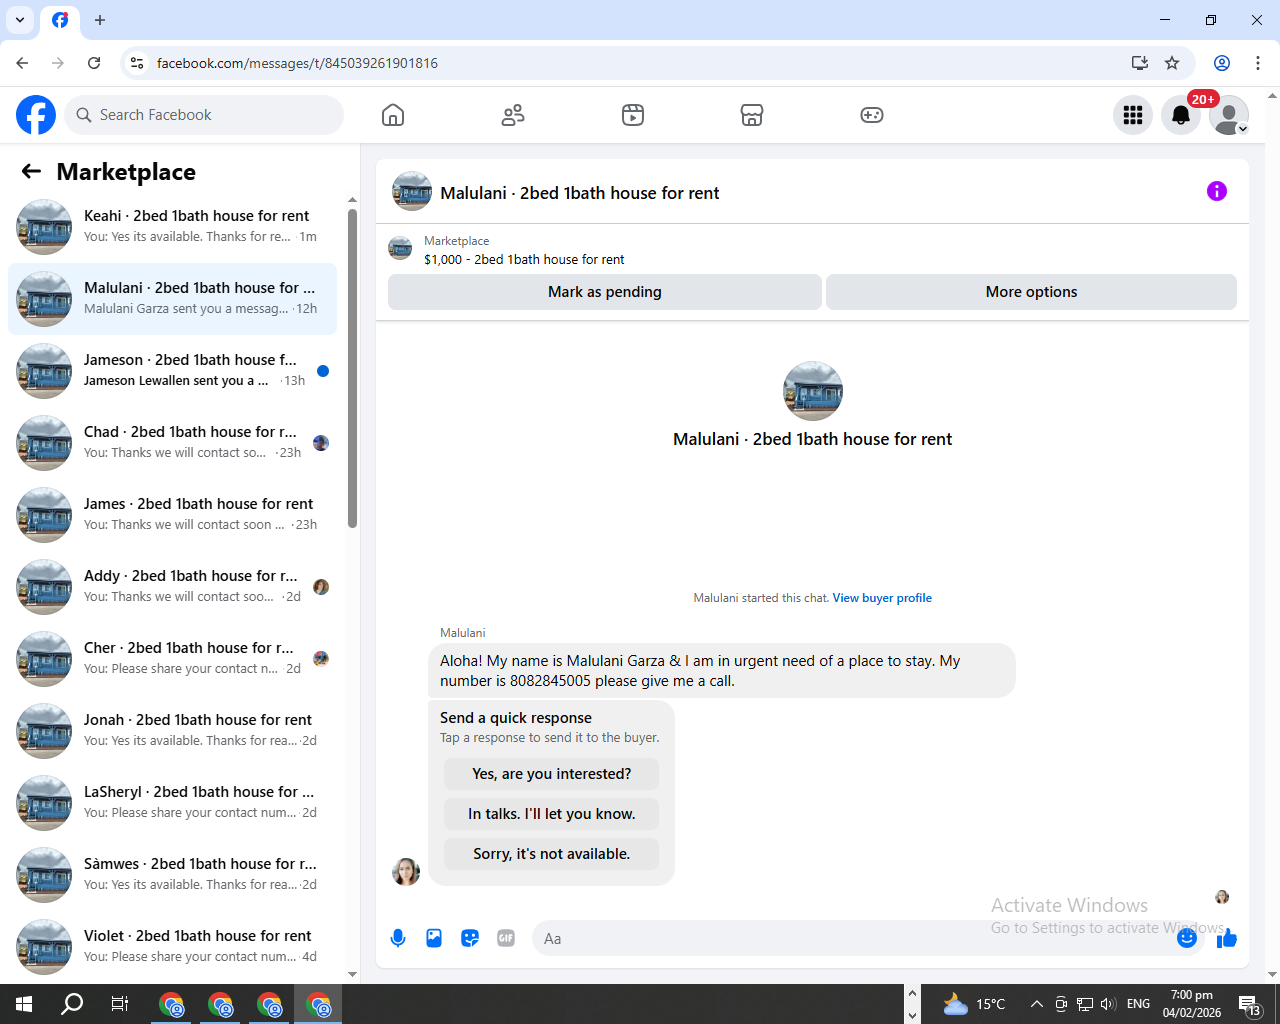Send a thumbs-up like
The height and width of the screenshot is (1024, 1280).
[x=1227, y=938]
